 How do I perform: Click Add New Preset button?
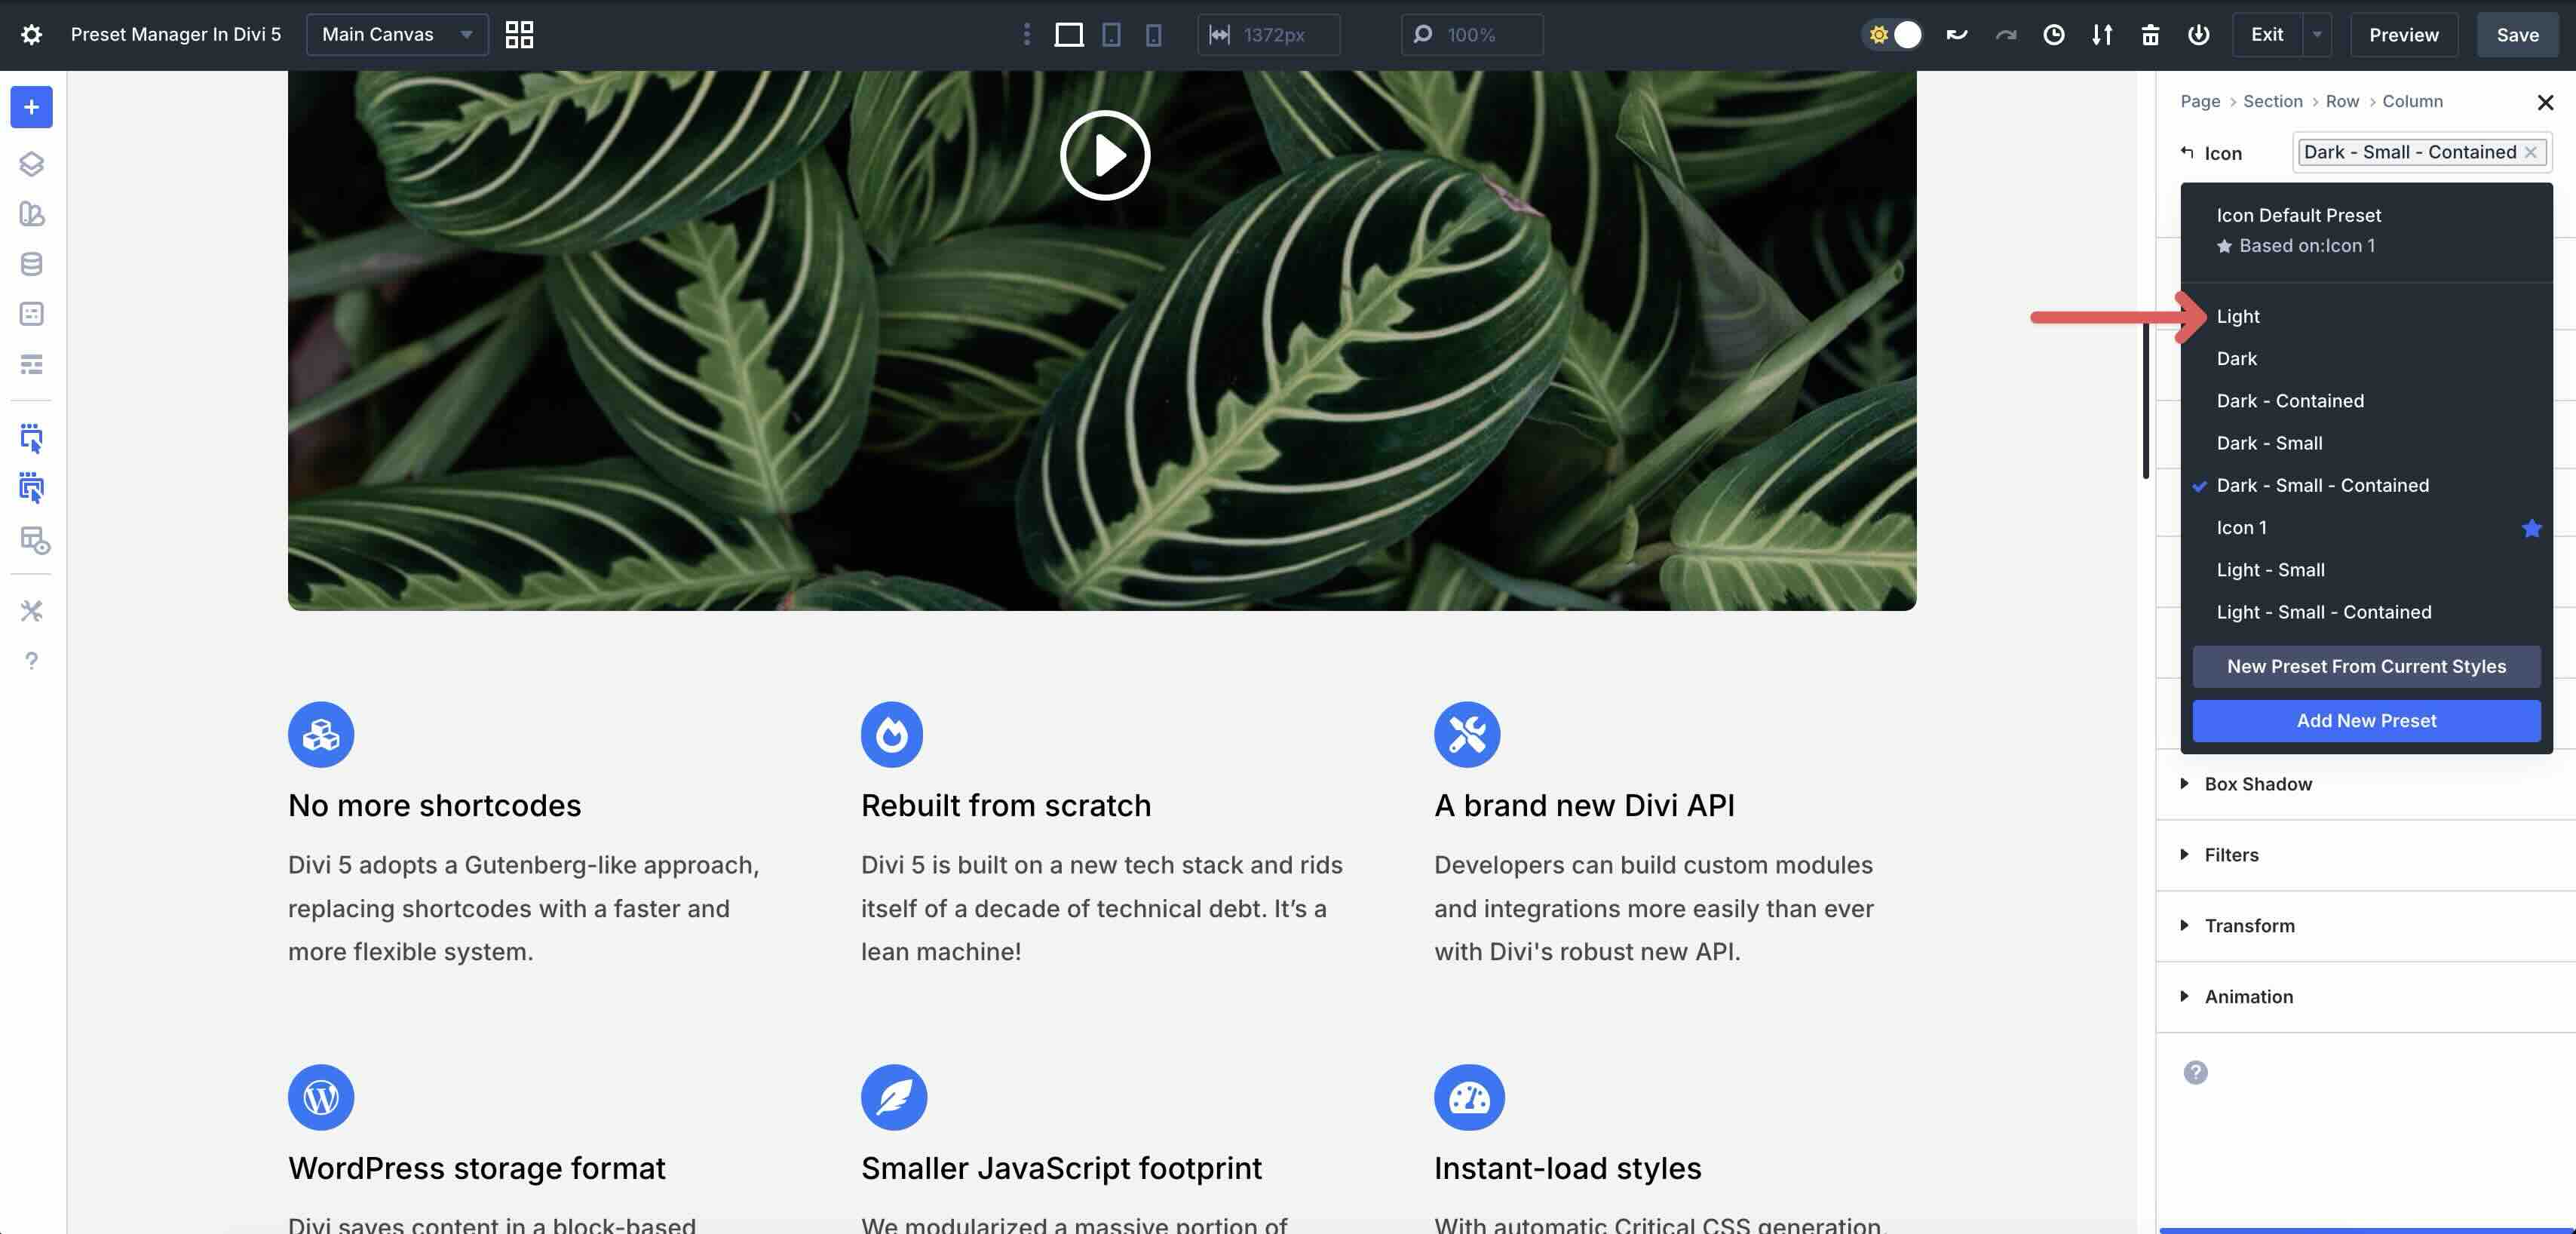coord(2366,721)
